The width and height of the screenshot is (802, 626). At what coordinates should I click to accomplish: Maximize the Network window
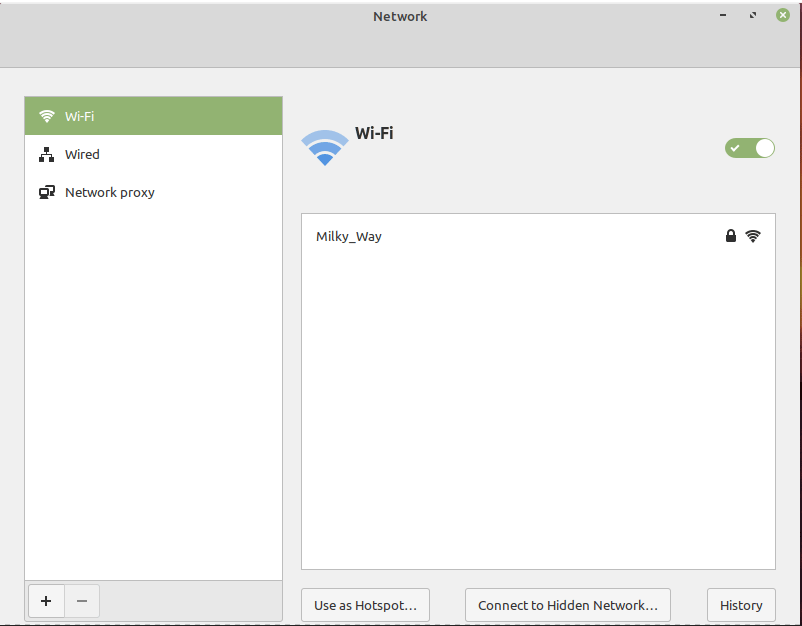pyautogui.click(x=753, y=15)
